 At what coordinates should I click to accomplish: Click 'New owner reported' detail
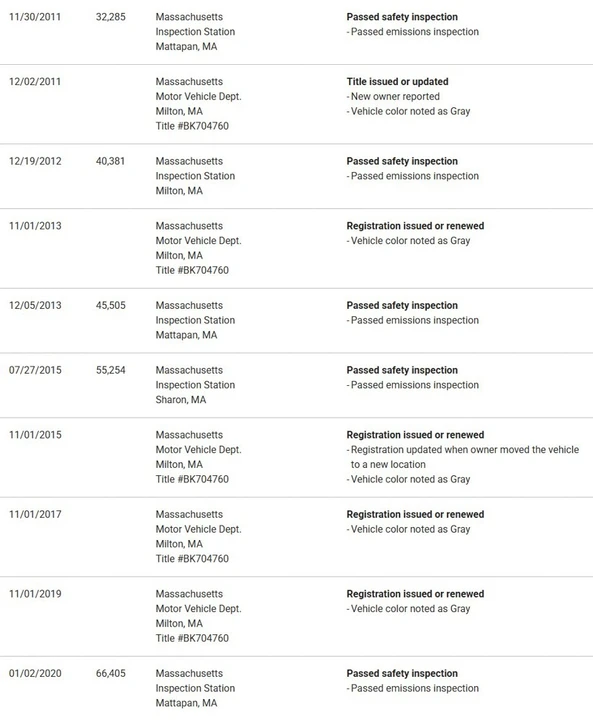395,96
